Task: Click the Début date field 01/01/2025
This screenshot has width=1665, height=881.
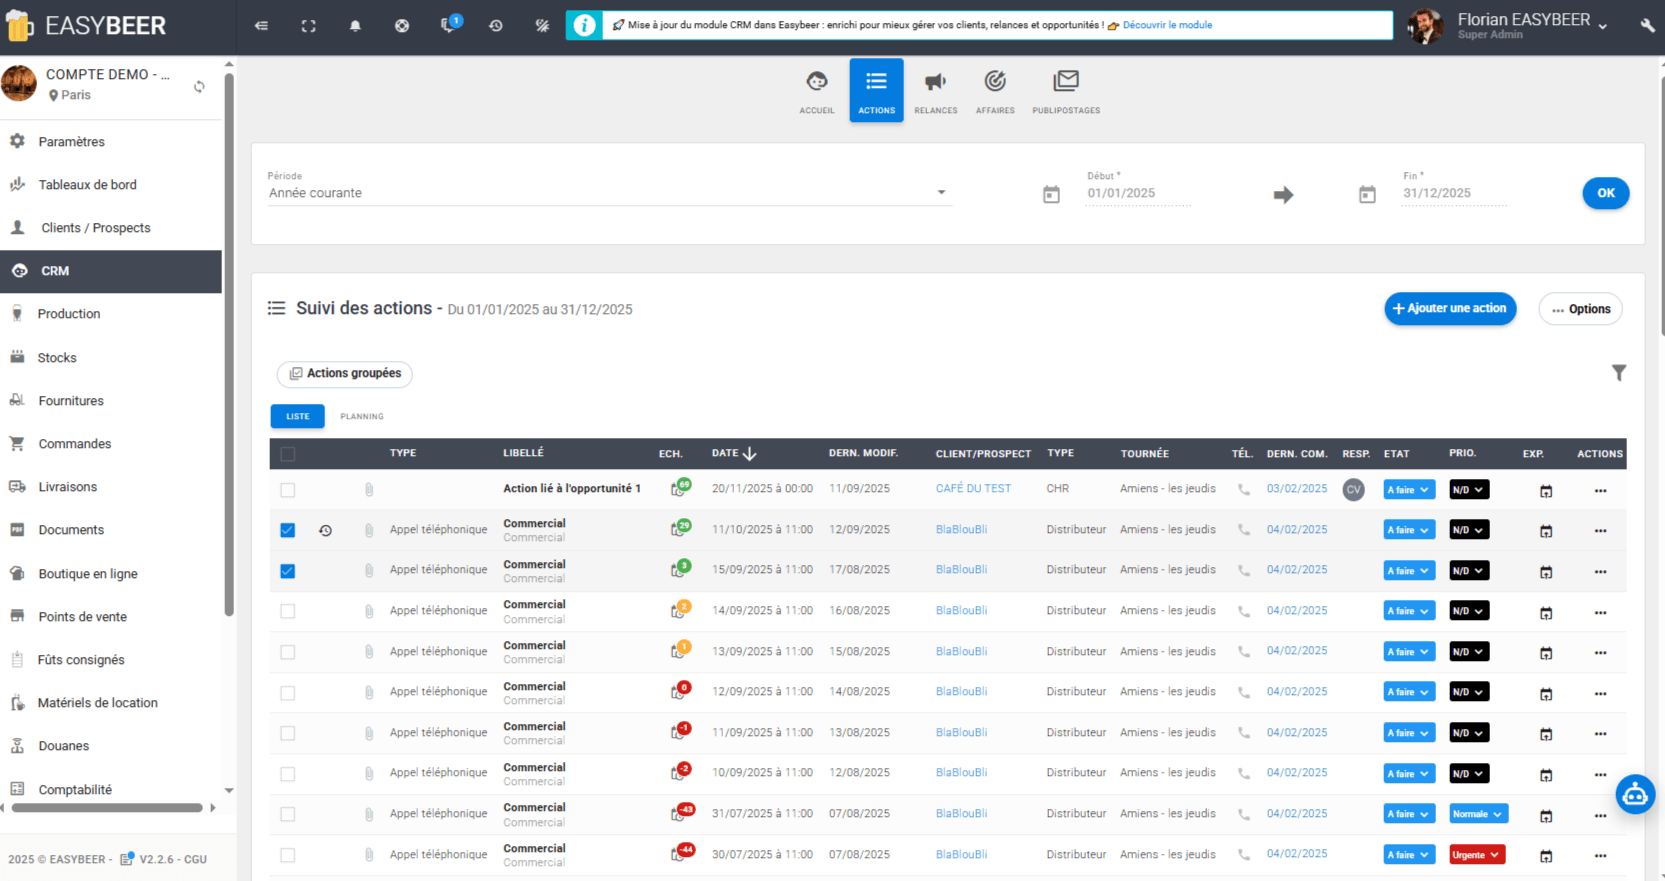Action: pyautogui.click(x=1138, y=194)
